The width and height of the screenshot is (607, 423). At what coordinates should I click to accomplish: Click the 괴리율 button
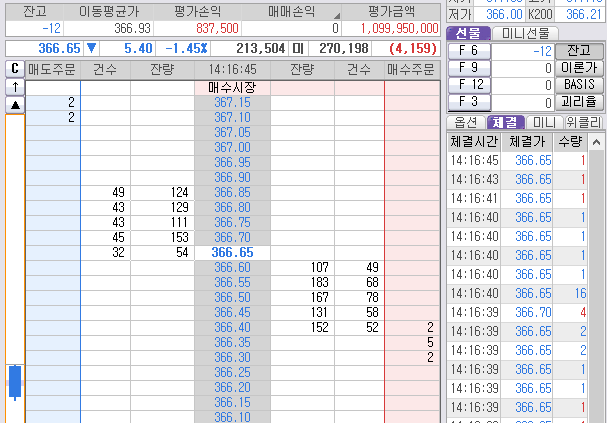[x=579, y=102]
